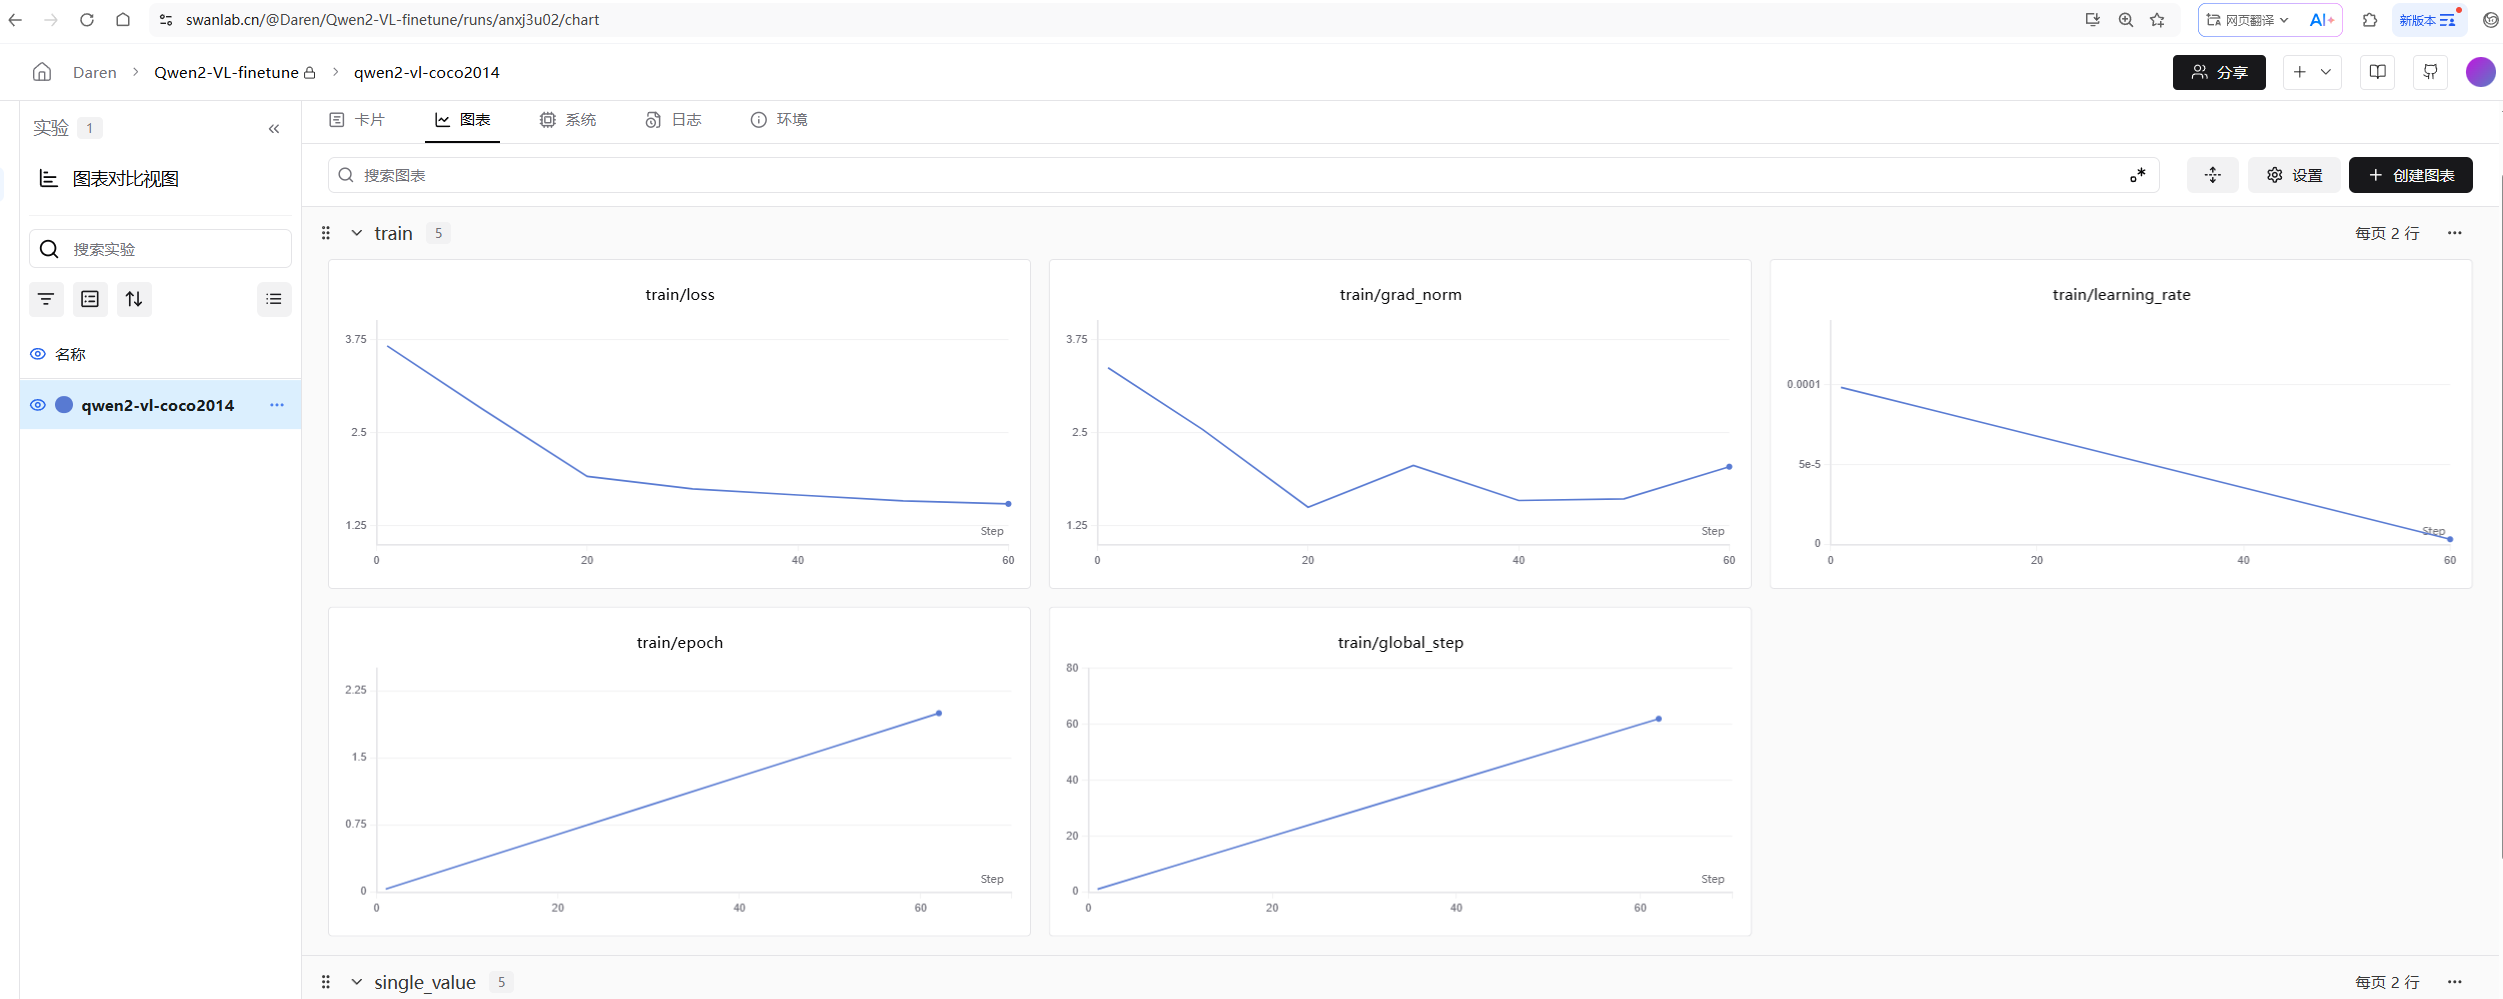
Task: Switch the experiment list view icon
Action: (274, 299)
